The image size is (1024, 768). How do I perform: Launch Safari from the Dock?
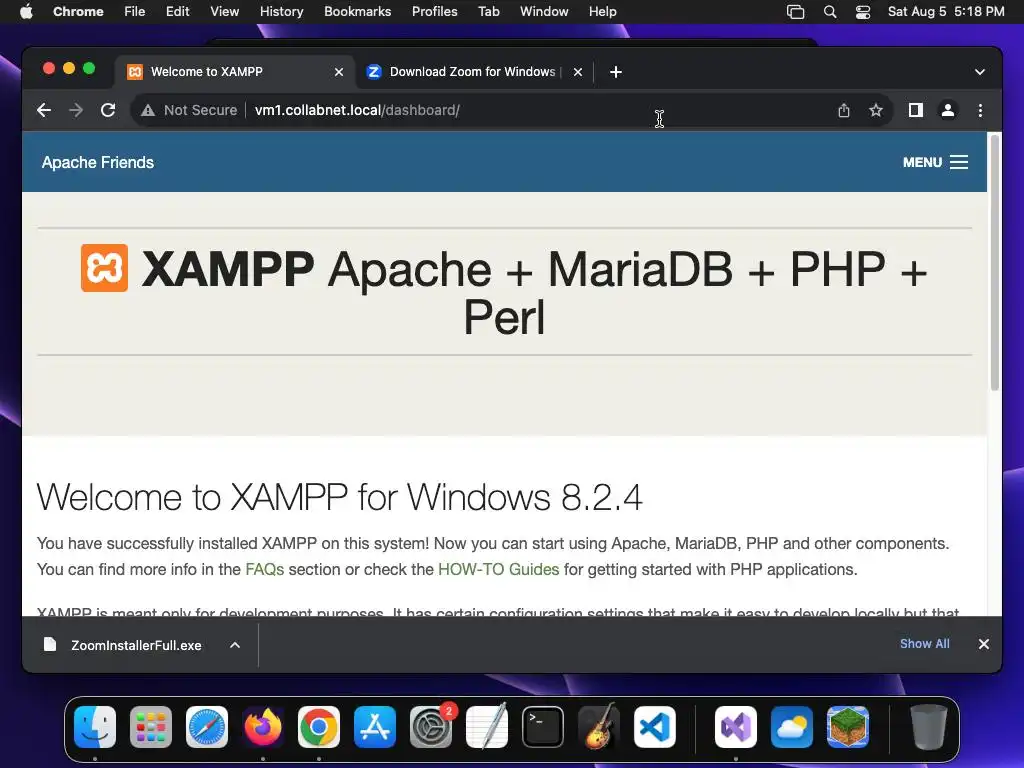(207, 727)
